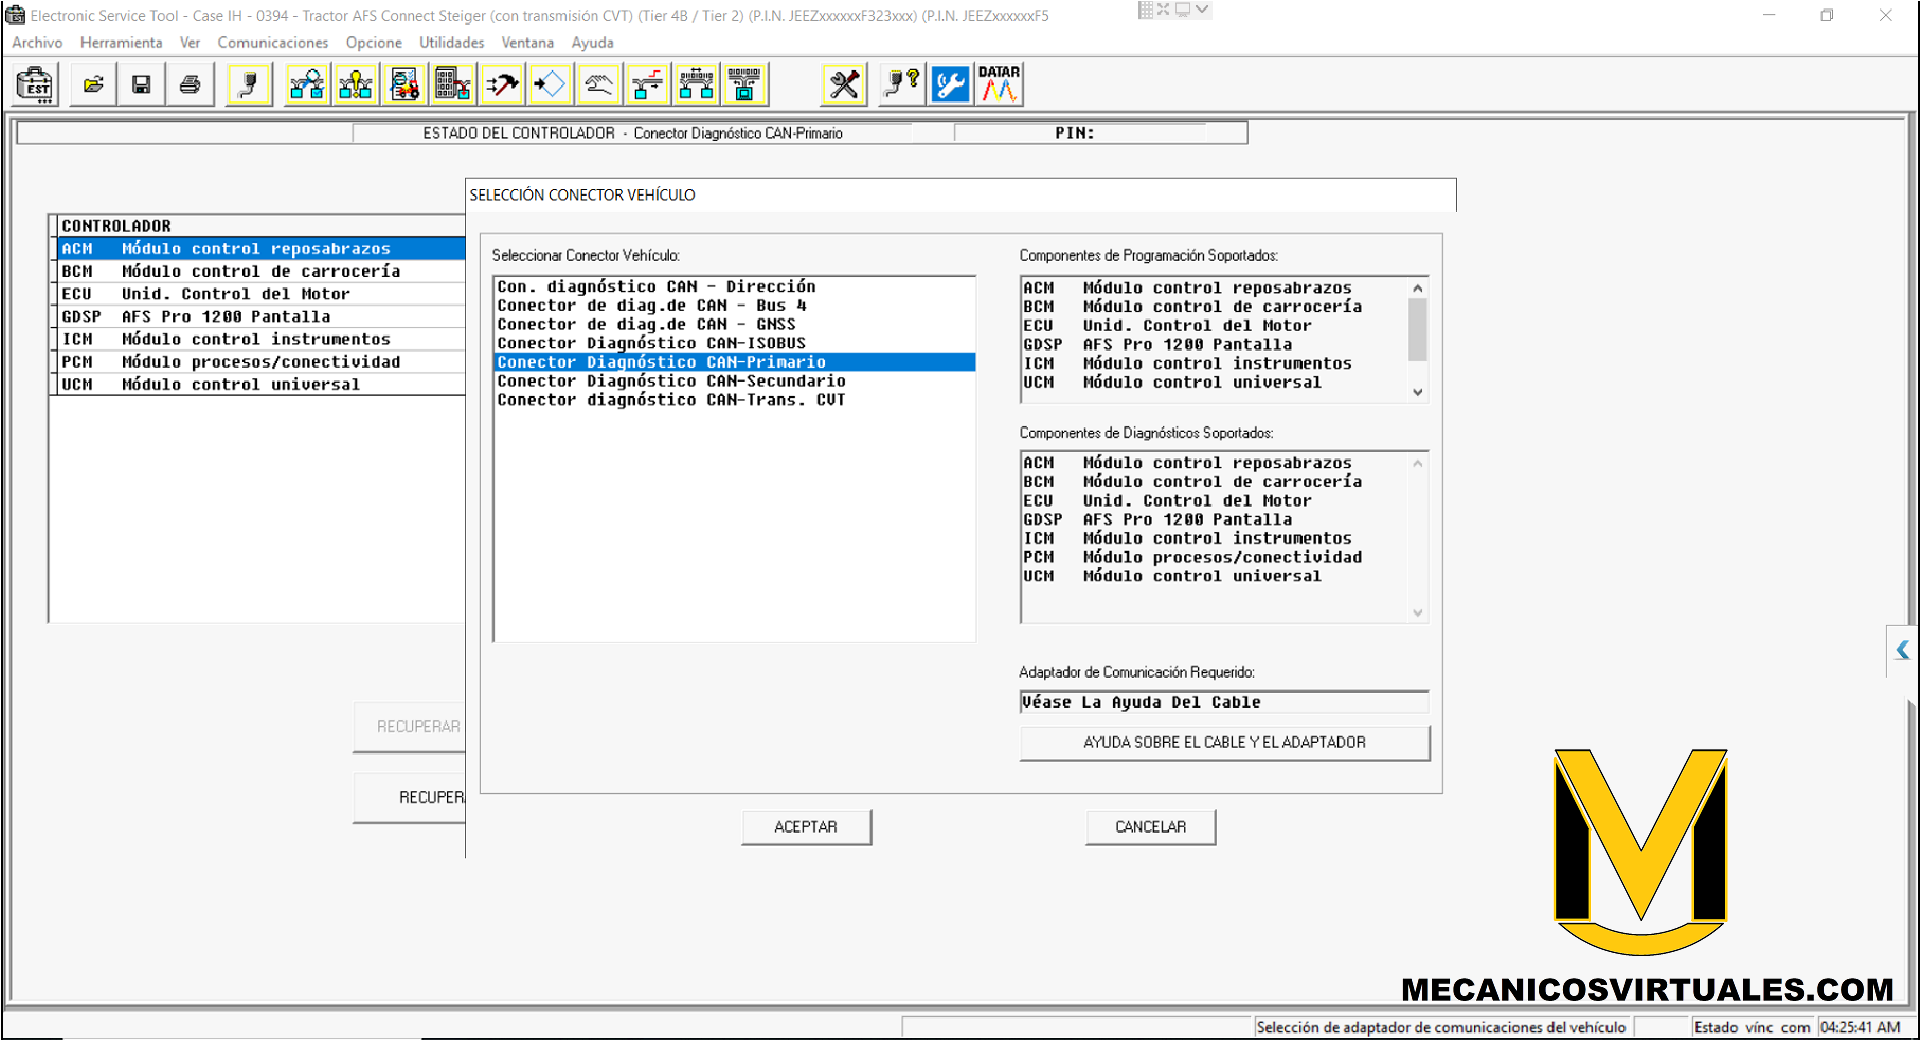Print using the printer toolbar icon
Screen dimensions: 1920x1040
[x=189, y=85]
